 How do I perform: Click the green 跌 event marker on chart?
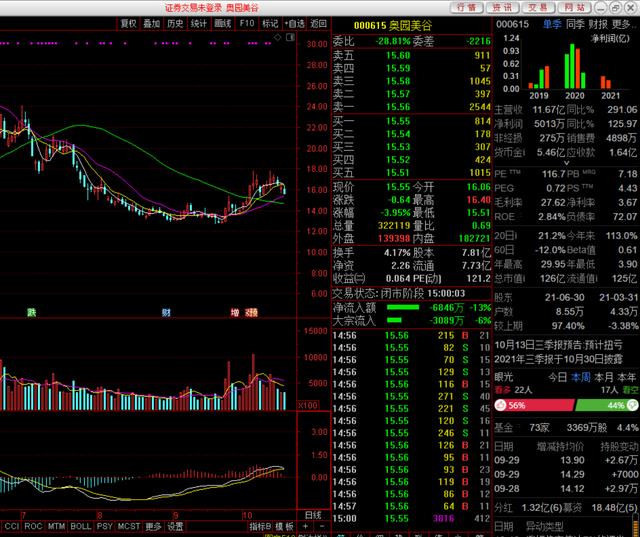(x=31, y=313)
